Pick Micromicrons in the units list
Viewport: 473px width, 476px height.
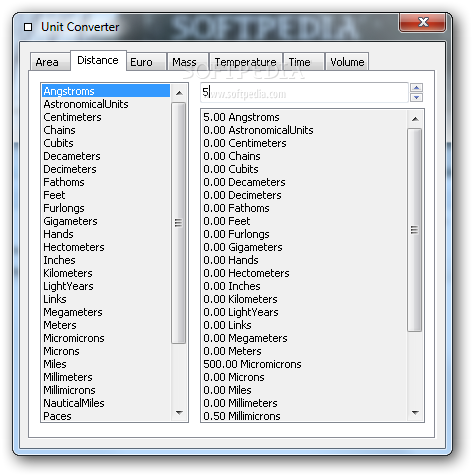pyautogui.click(x=106, y=338)
